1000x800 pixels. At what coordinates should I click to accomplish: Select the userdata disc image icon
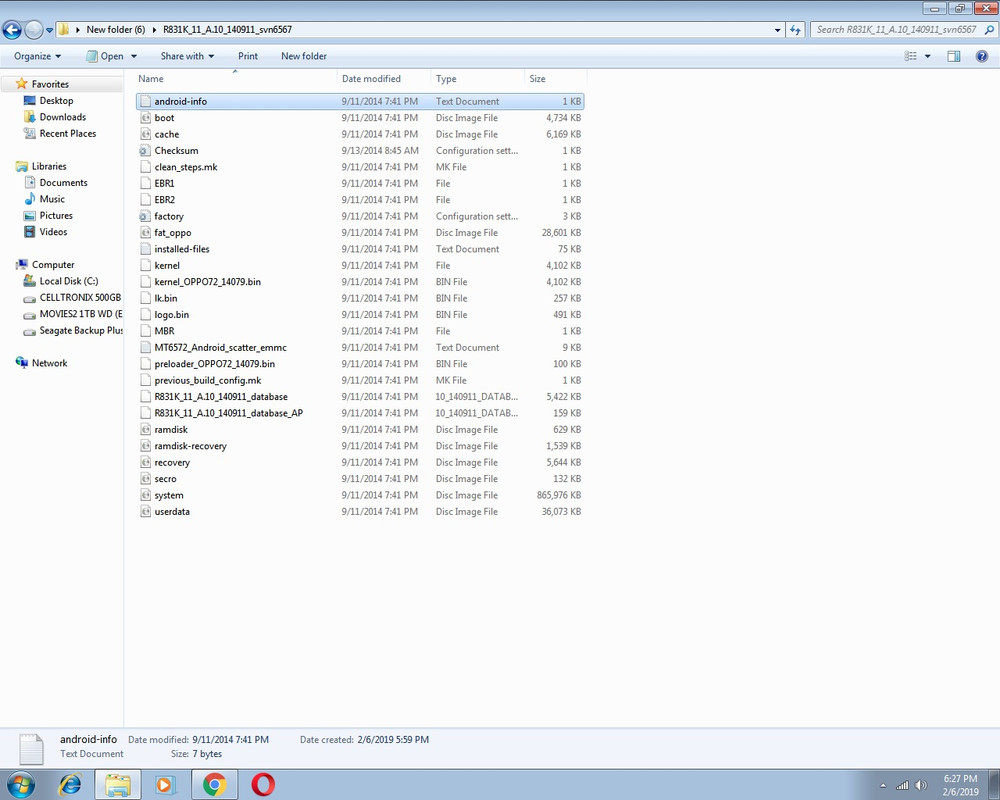[145, 512]
